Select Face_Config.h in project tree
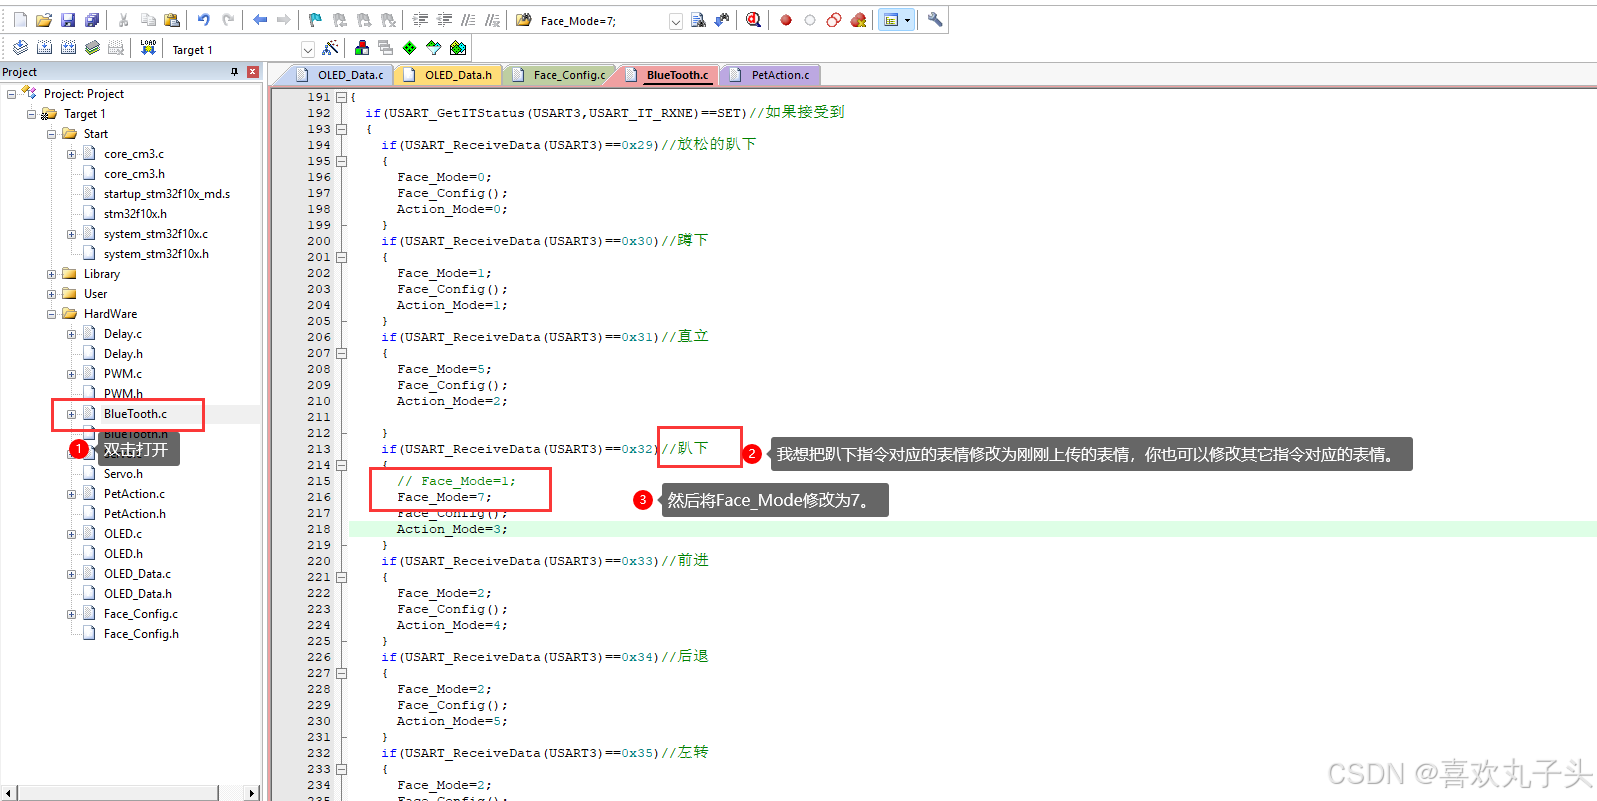 tap(141, 634)
